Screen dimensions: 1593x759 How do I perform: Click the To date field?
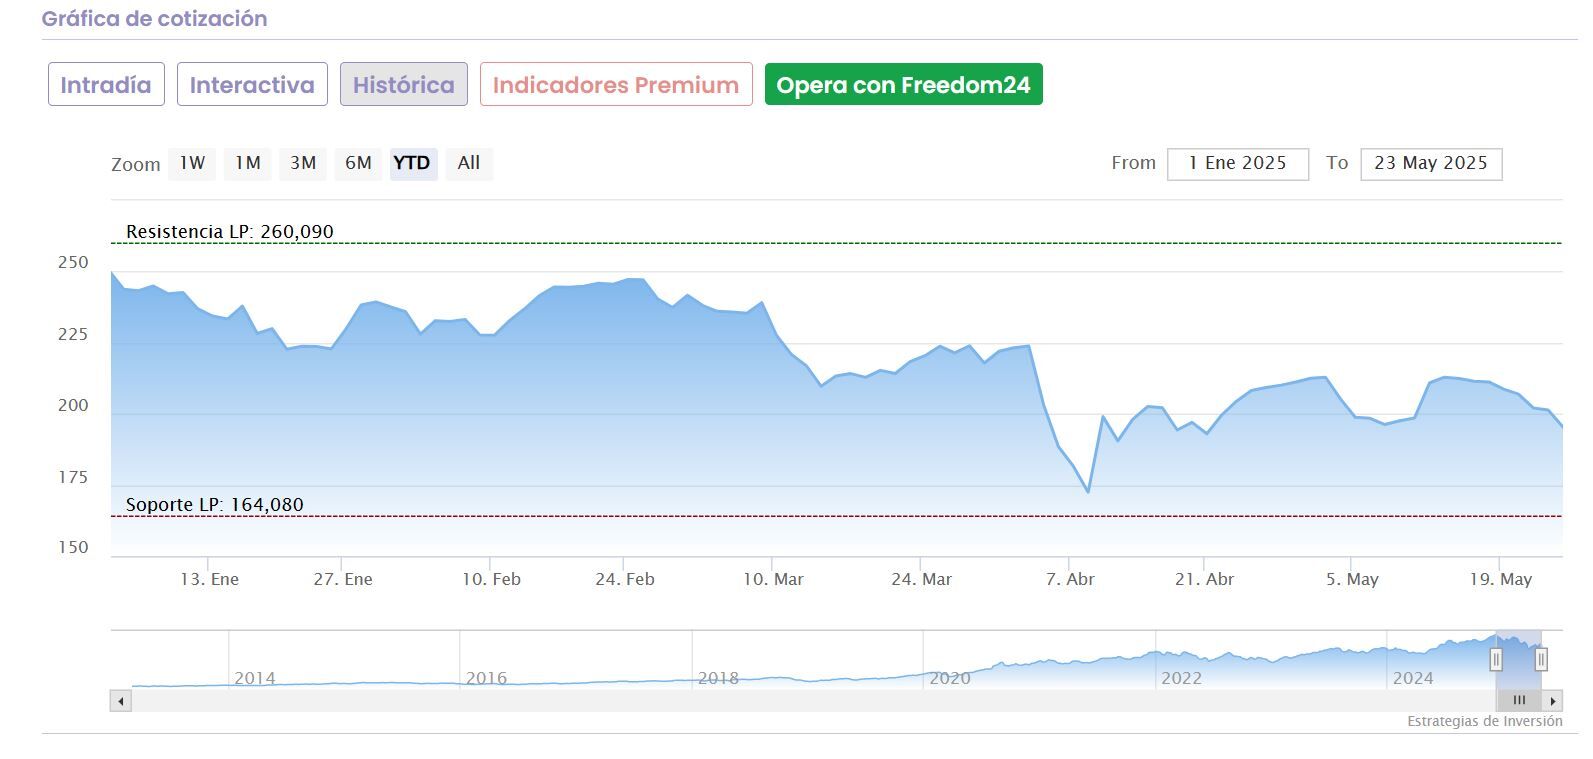pos(1430,164)
